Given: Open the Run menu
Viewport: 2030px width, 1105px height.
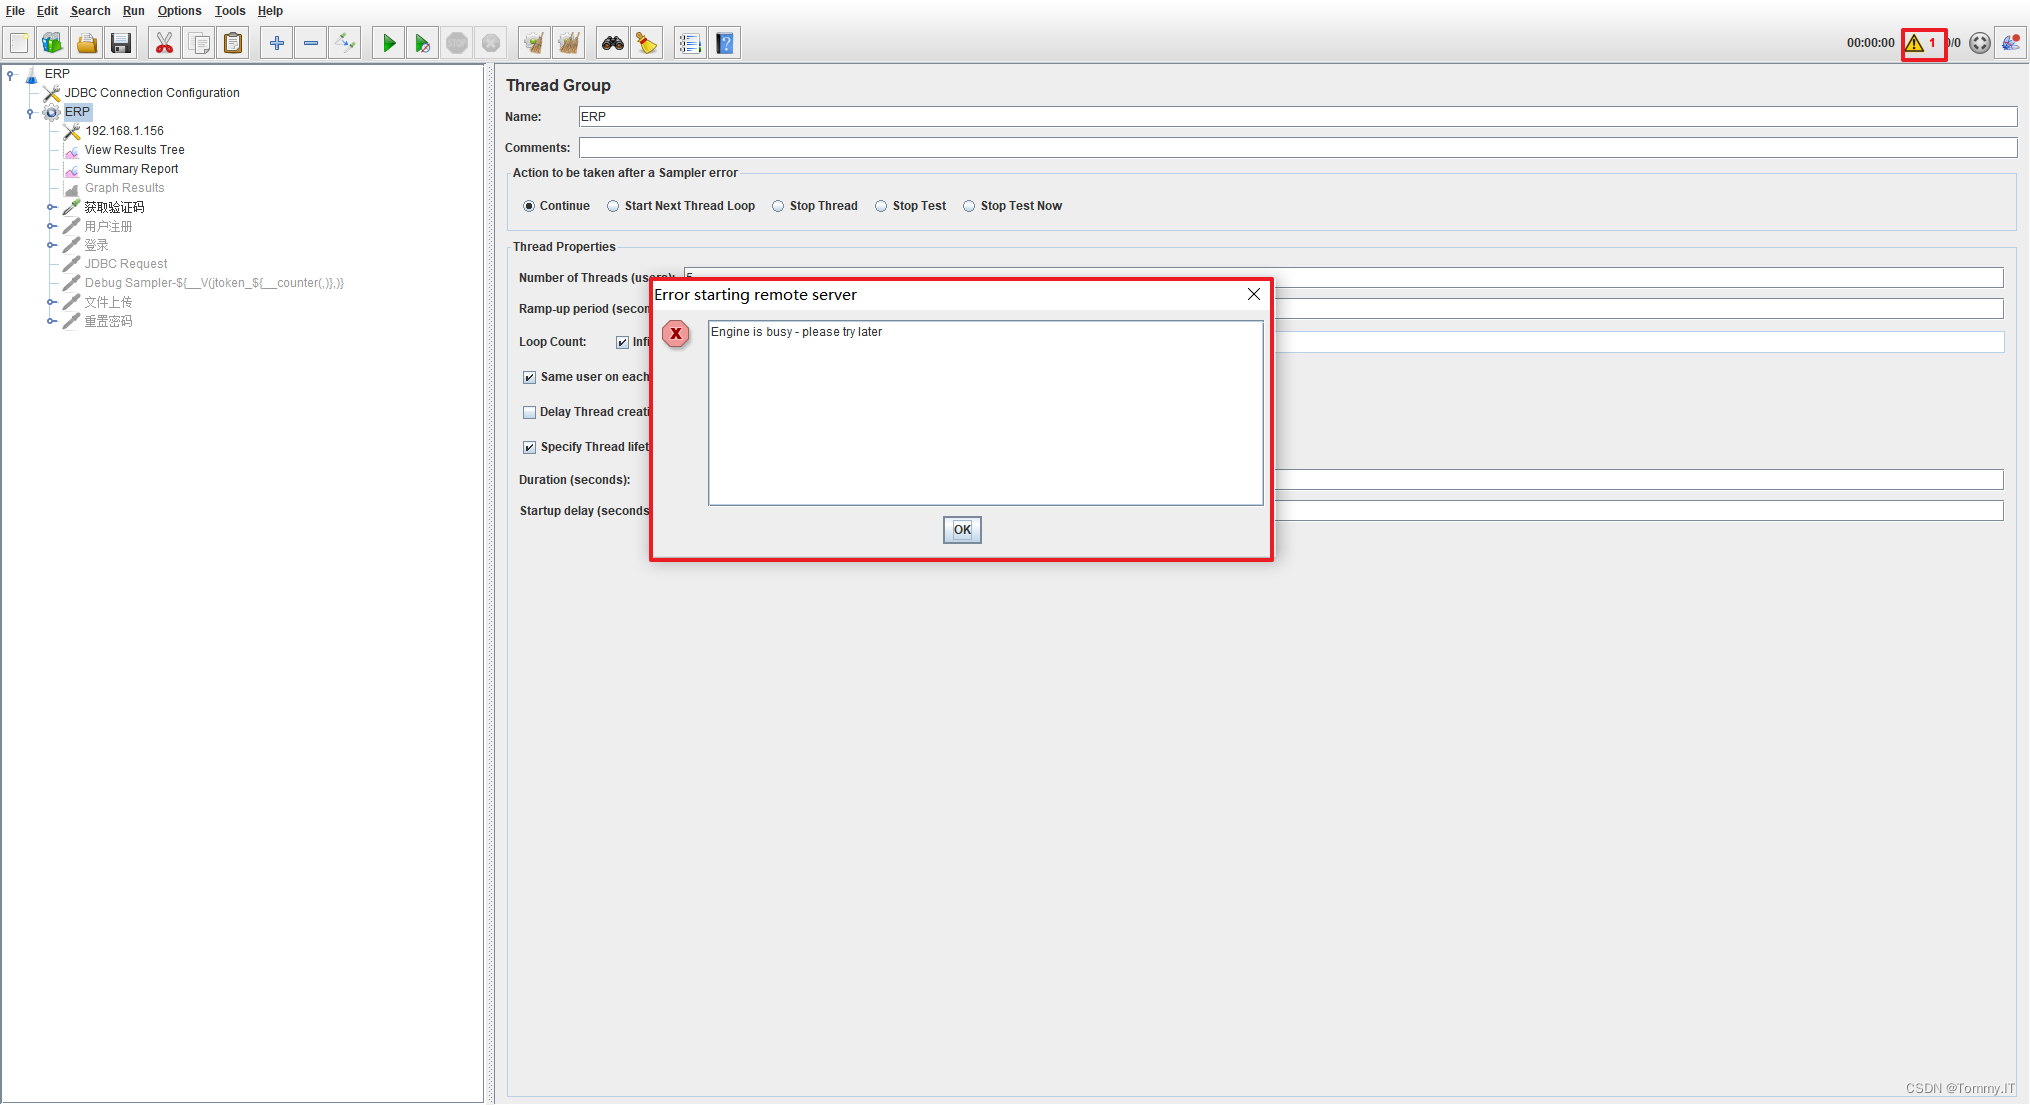Looking at the screenshot, I should [133, 11].
